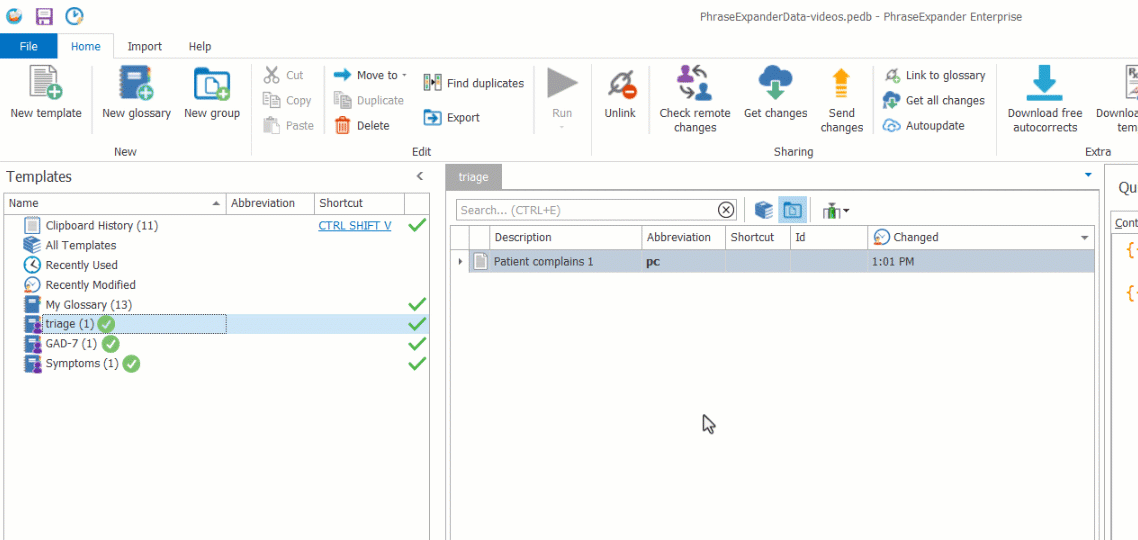Create a New glossary
1138x540 pixels.
pyautogui.click(x=136, y=92)
